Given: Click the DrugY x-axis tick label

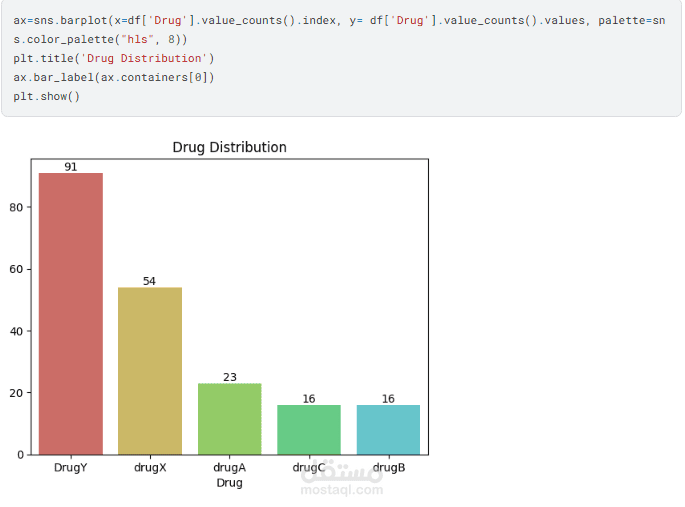Looking at the screenshot, I should pos(71,467).
